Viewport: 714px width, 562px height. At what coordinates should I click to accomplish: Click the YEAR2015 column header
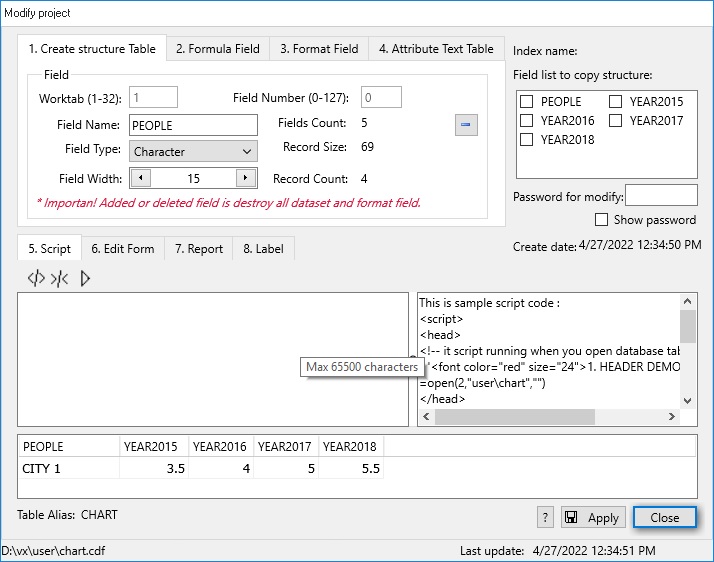pos(154,446)
